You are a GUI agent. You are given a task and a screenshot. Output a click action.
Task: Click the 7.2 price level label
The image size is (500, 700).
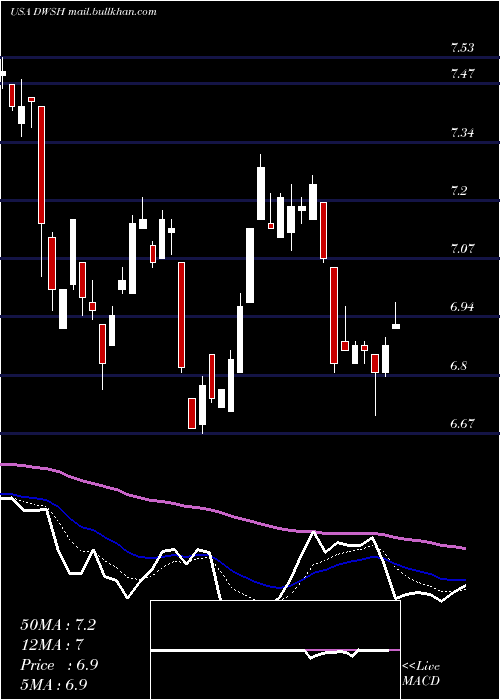(459, 191)
